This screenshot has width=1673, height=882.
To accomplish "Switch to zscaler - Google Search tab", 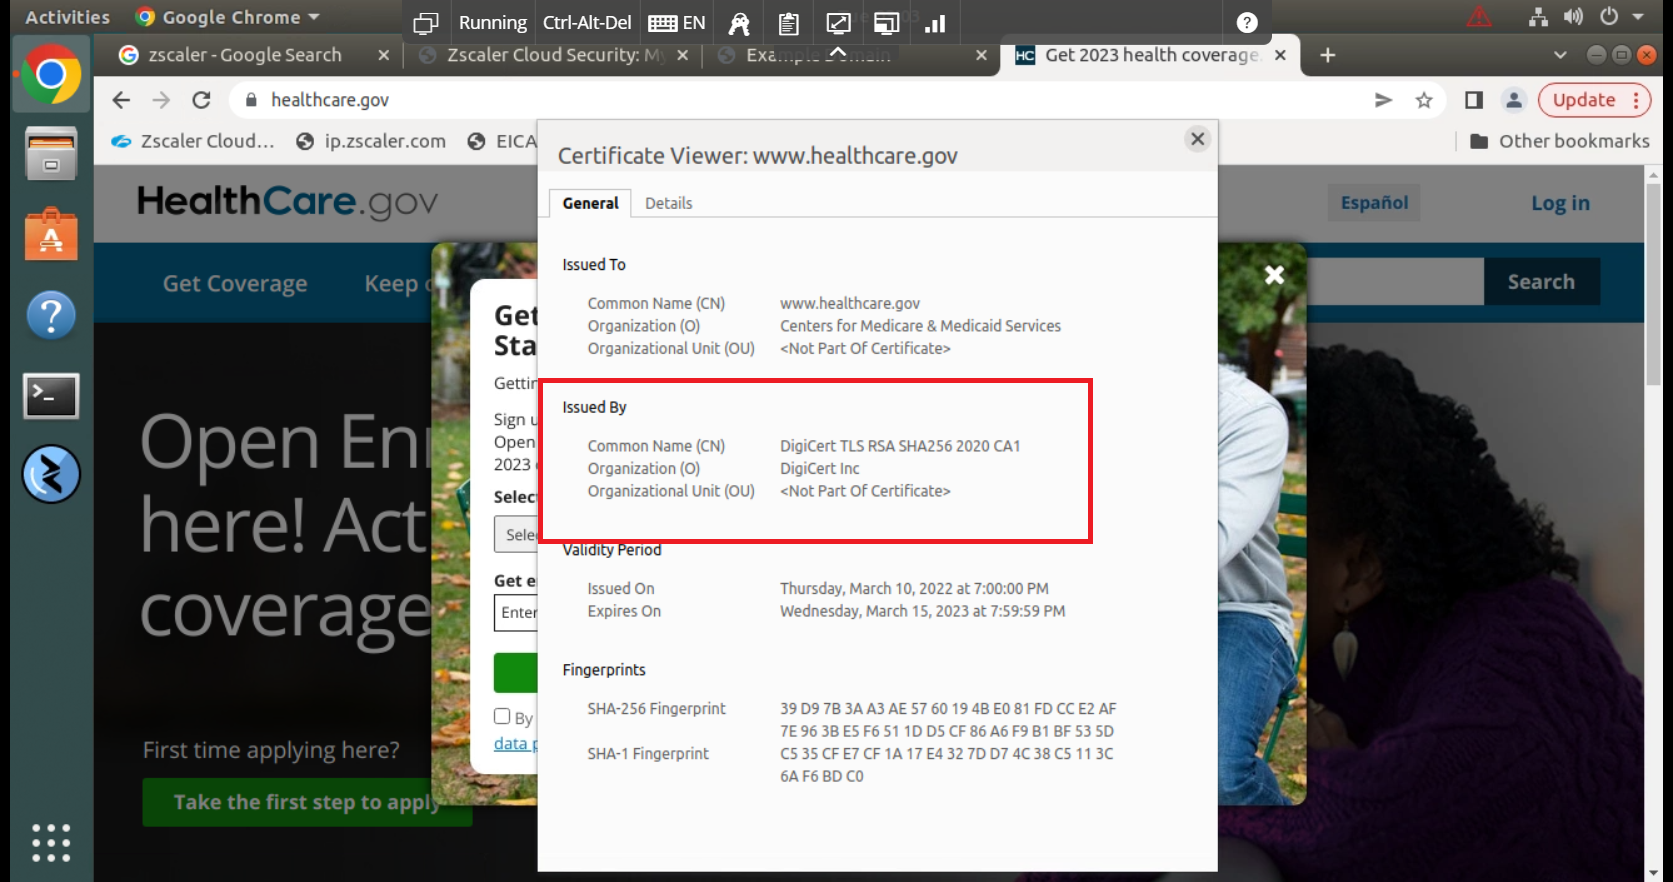I will [x=245, y=55].
